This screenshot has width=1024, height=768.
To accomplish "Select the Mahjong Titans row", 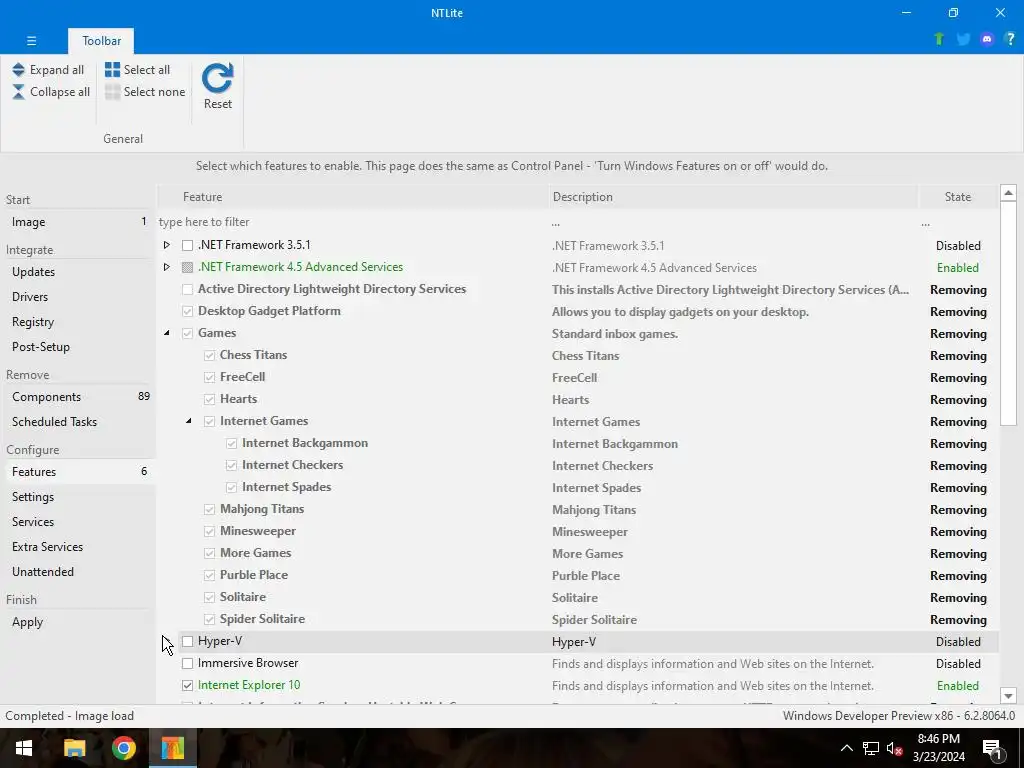I will click(x=578, y=509).
